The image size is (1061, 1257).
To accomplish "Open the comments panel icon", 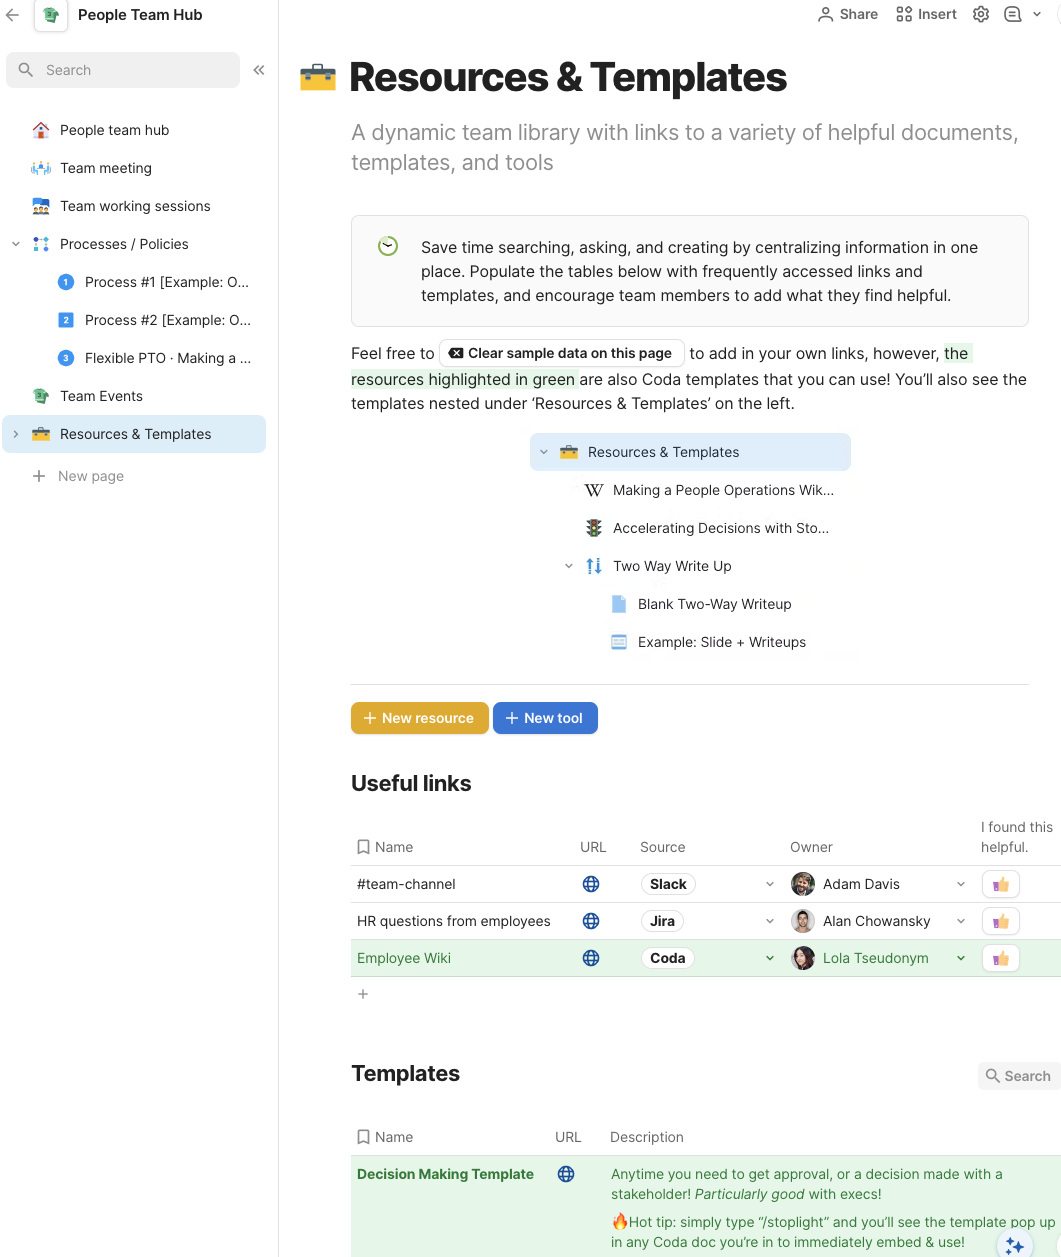I will click(1013, 14).
